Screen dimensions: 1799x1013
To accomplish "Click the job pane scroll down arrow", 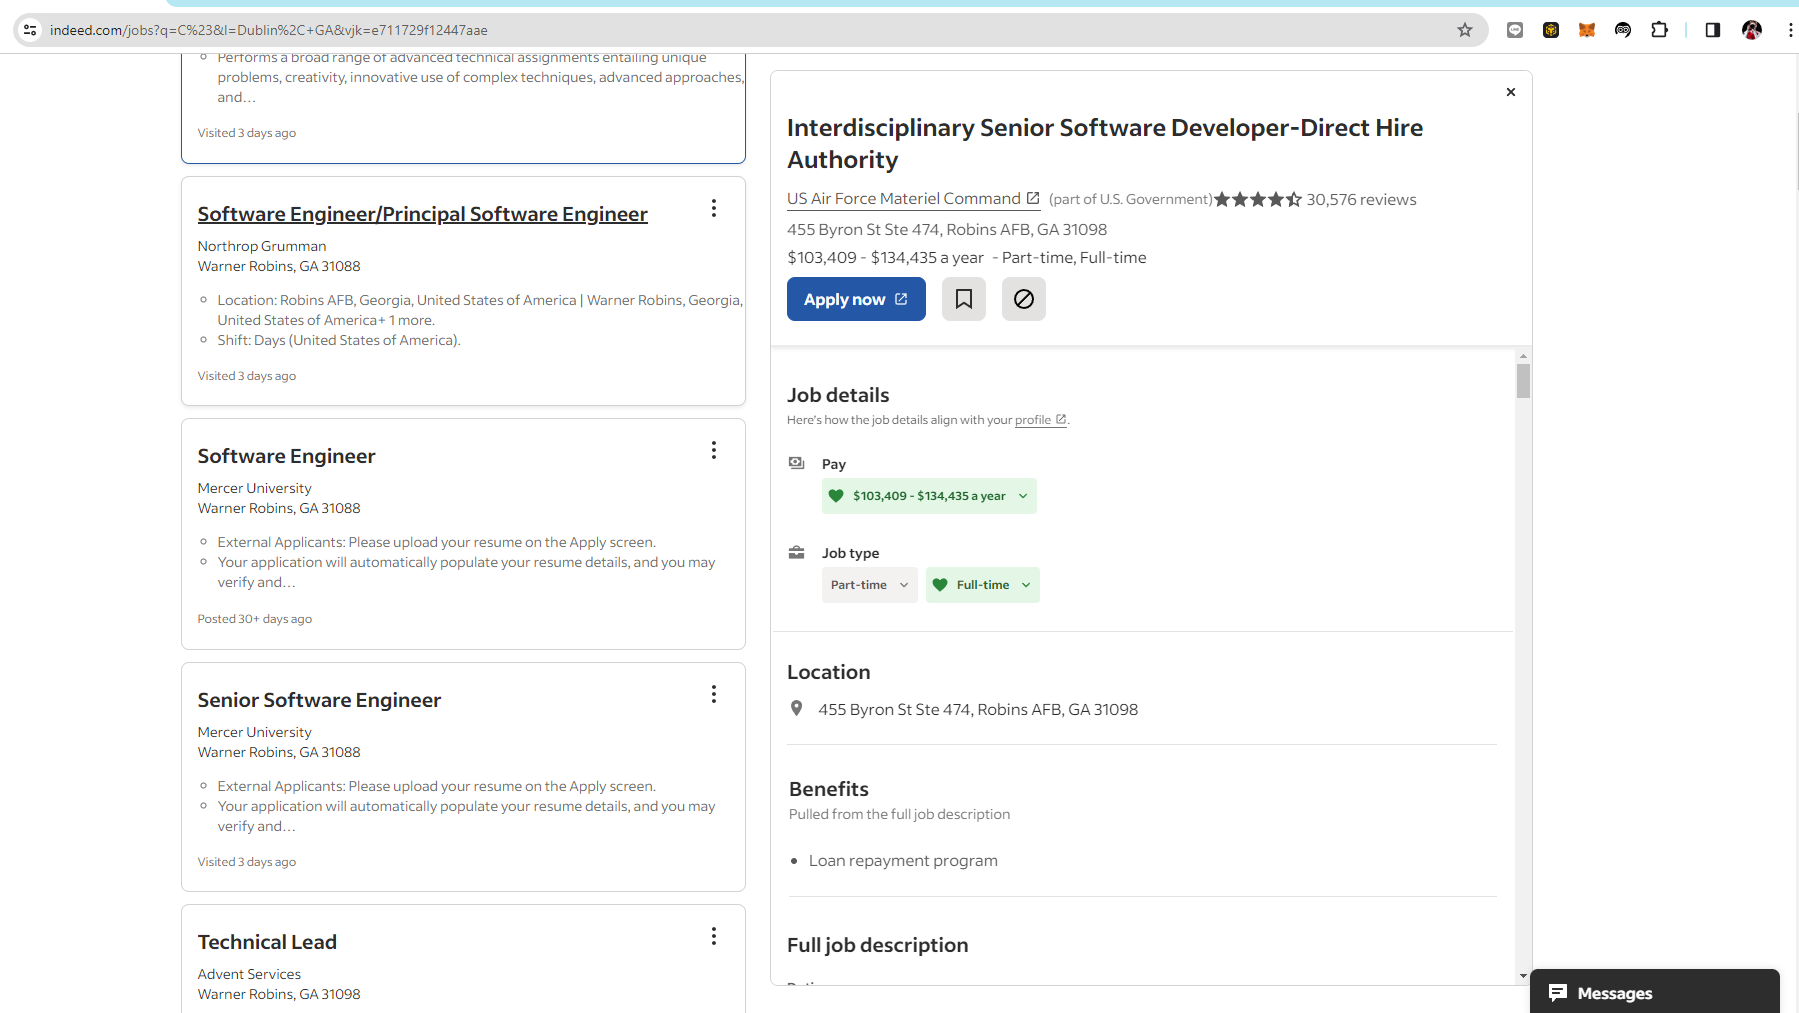I will pyautogui.click(x=1523, y=976).
